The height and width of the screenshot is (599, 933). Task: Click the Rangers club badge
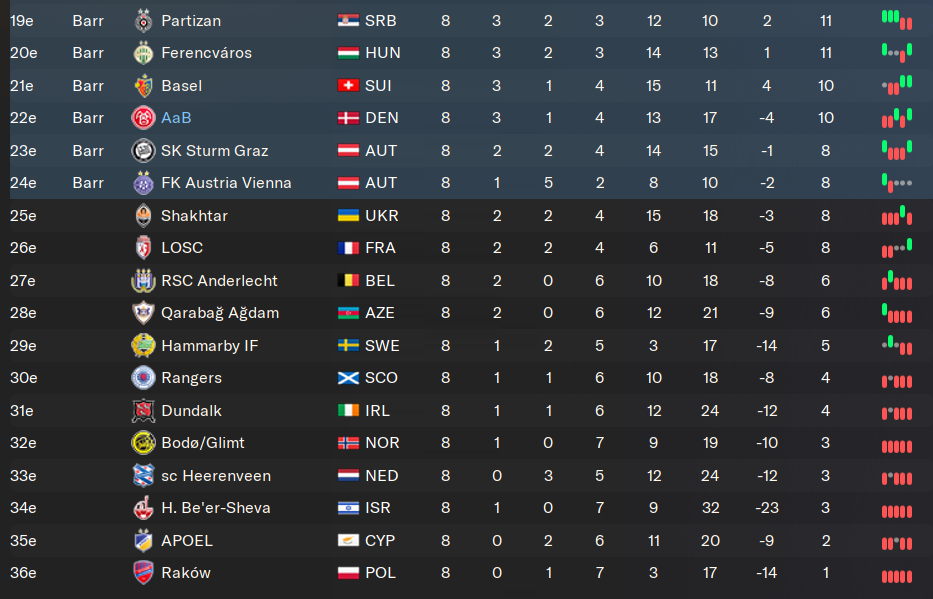coord(143,378)
